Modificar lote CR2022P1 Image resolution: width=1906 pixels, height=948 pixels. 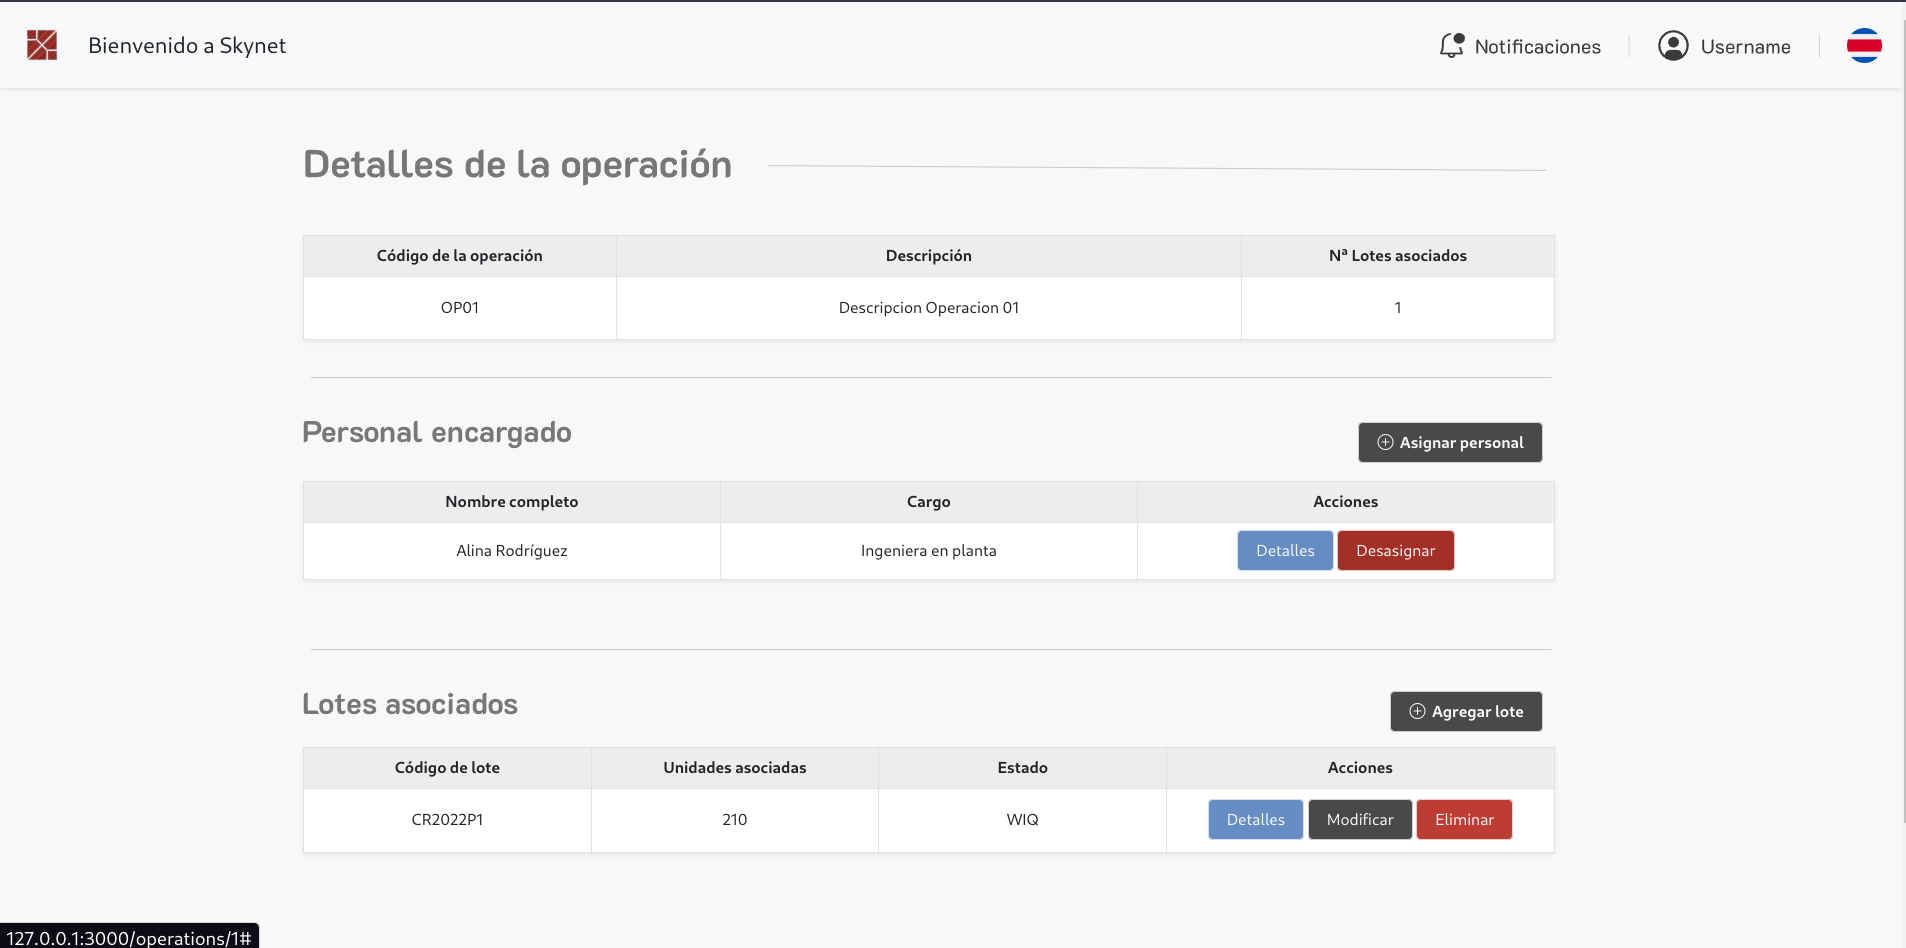click(1360, 819)
